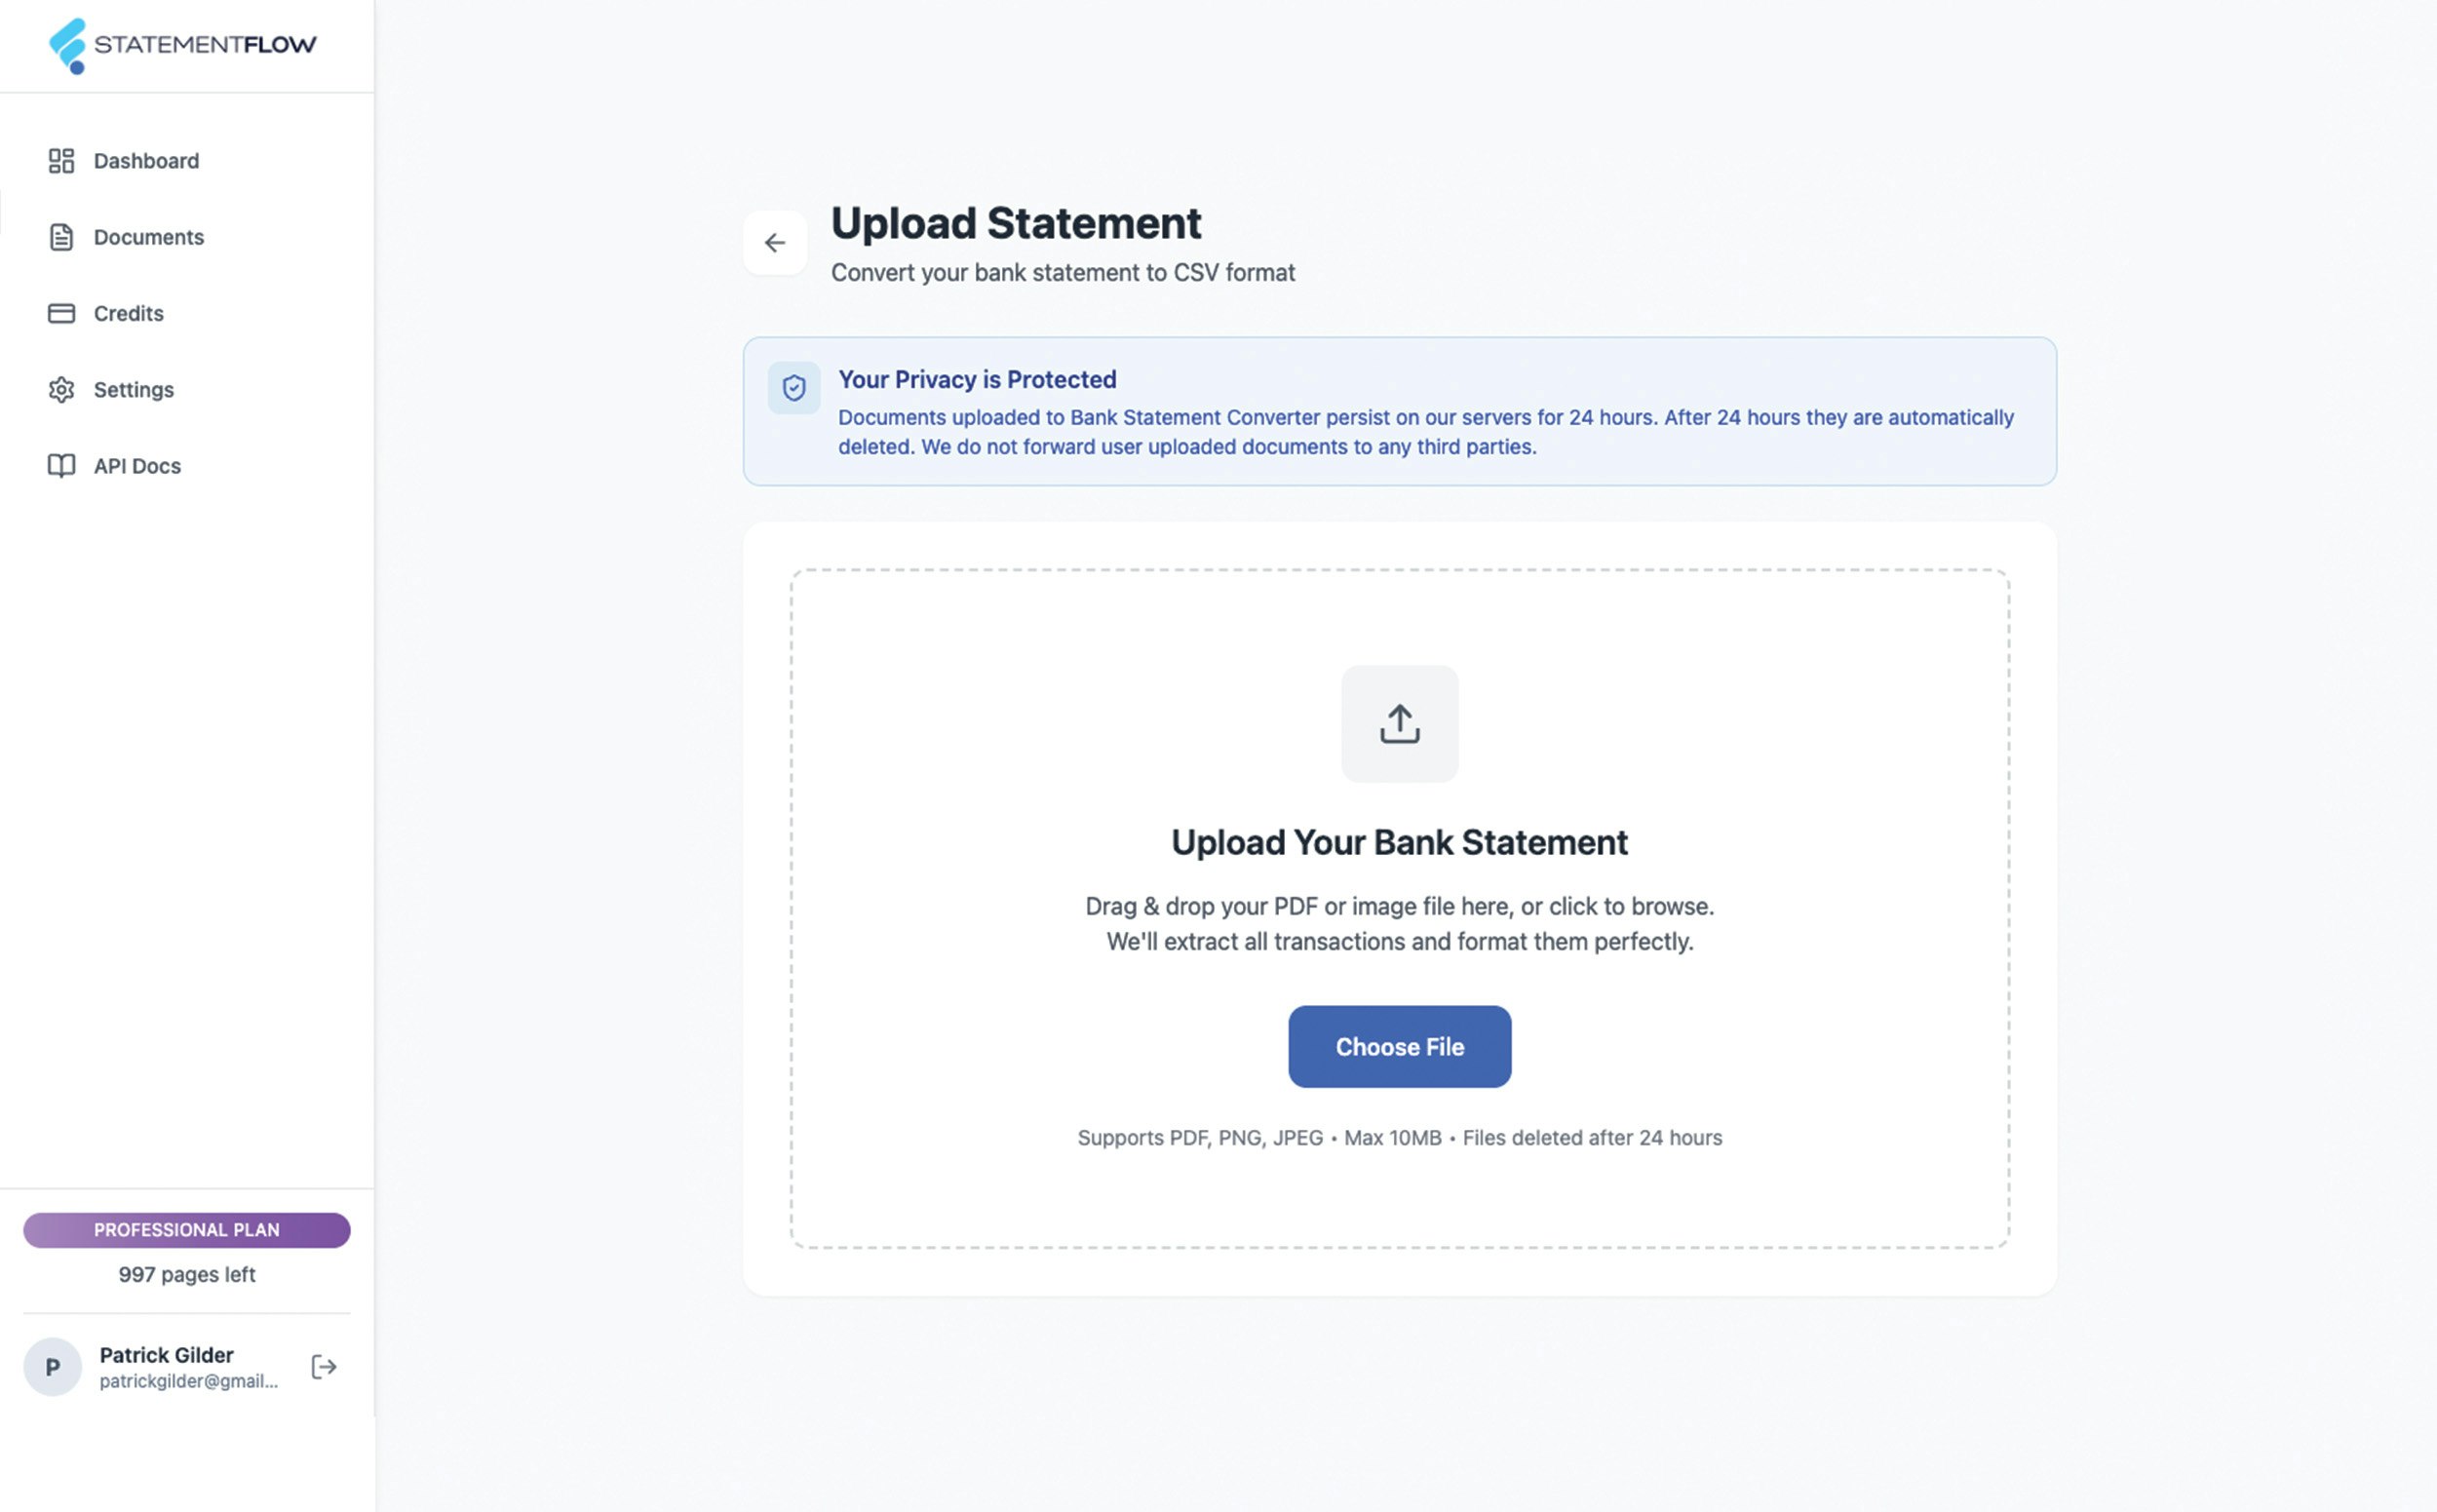Open the Credits section
Screen dimensions: 2437x1512
coord(129,313)
